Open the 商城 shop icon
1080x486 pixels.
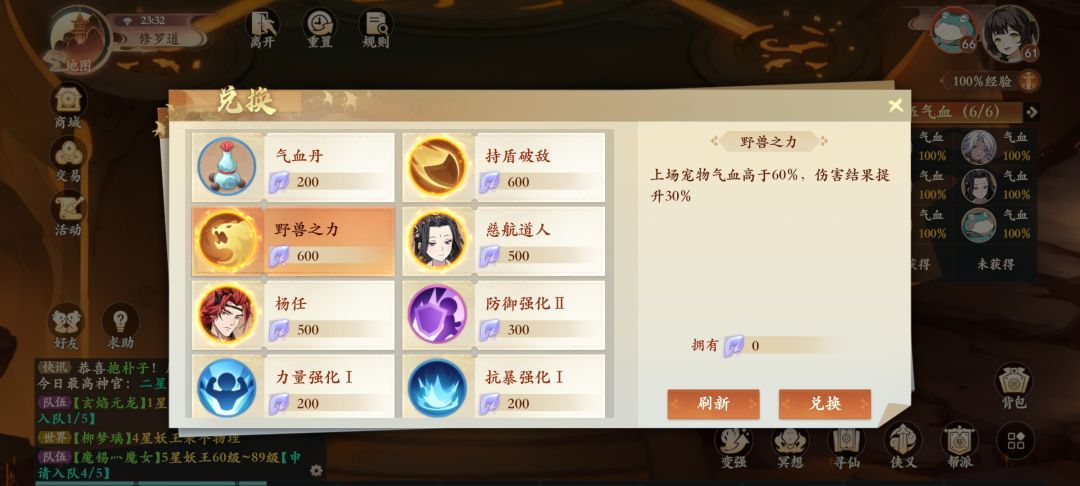(68, 106)
